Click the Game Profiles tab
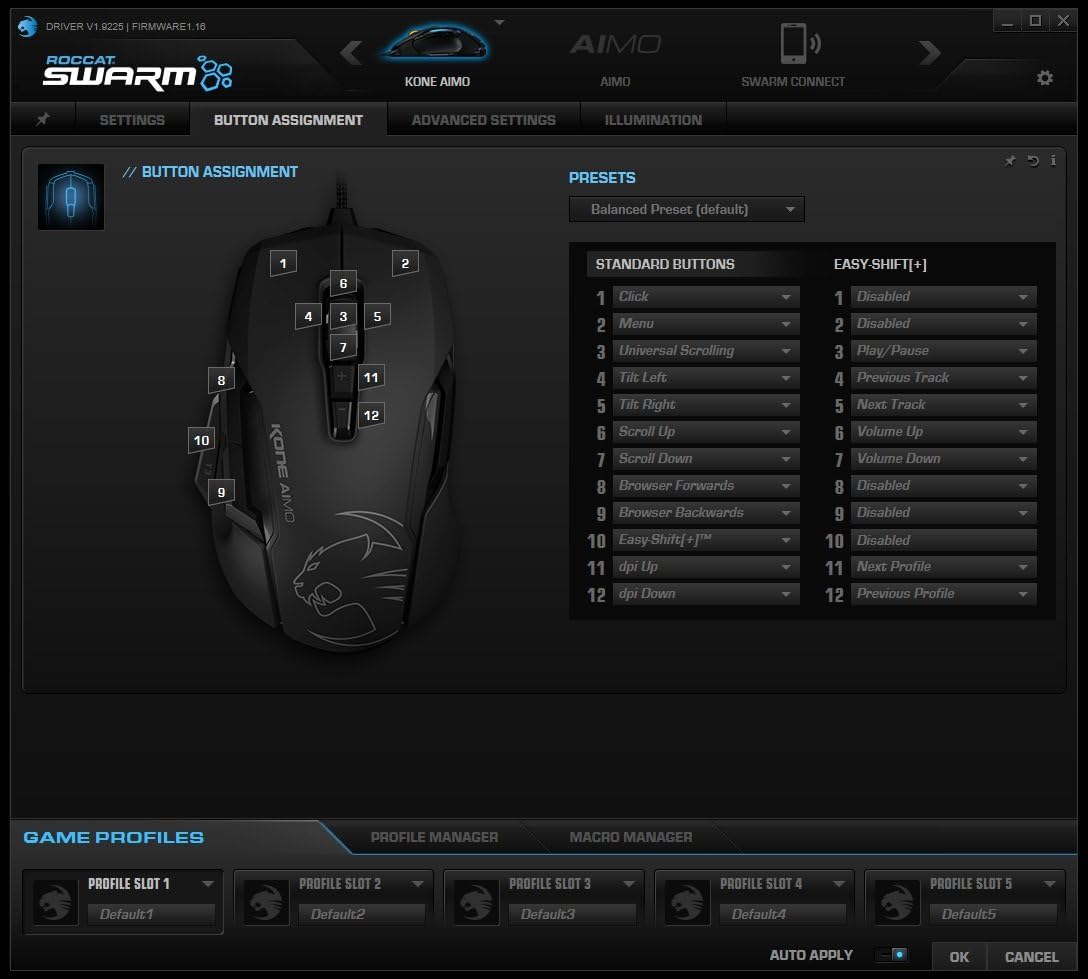 click(x=114, y=837)
